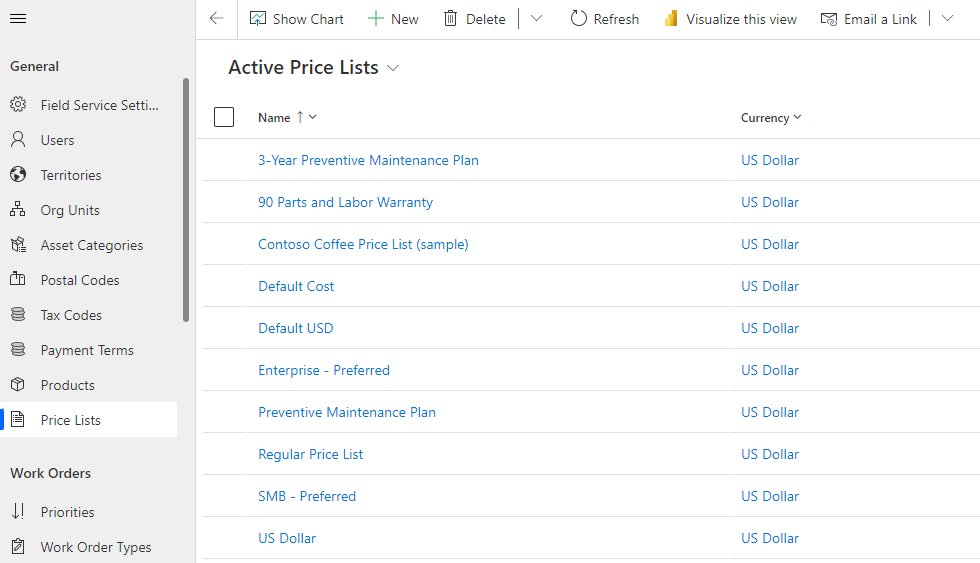Click the Refresh circular arrow icon
This screenshot has height=563, width=980.
[579, 19]
